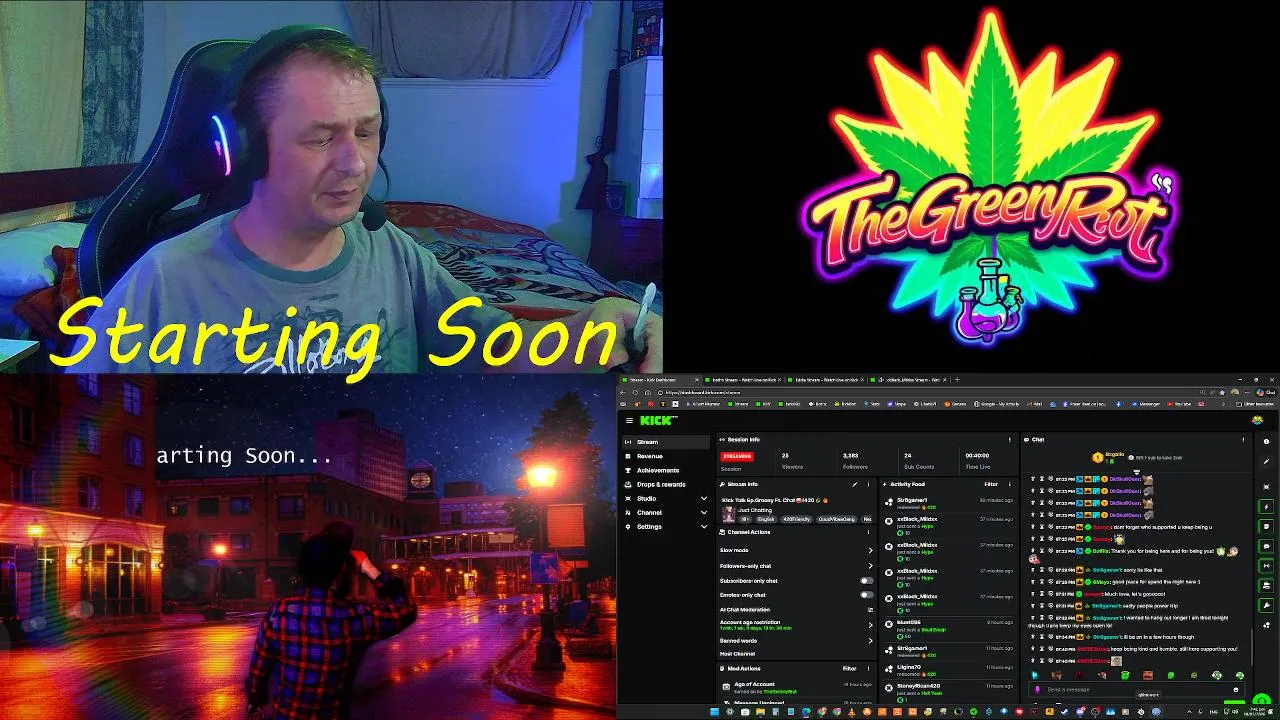Open Activity Feed Filter dropdown
This screenshot has height=720, width=1280.
[991, 484]
